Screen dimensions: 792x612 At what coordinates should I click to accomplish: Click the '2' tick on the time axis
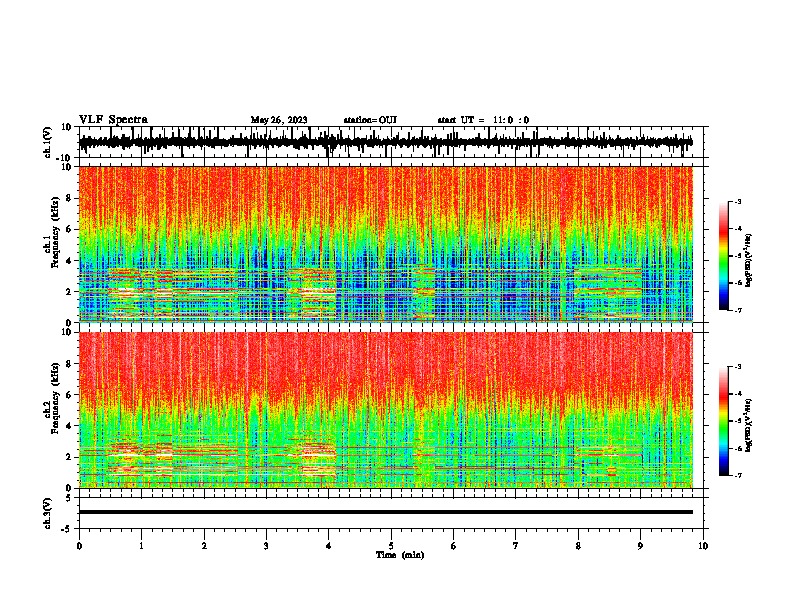pyautogui.click(x=204, y=546)
